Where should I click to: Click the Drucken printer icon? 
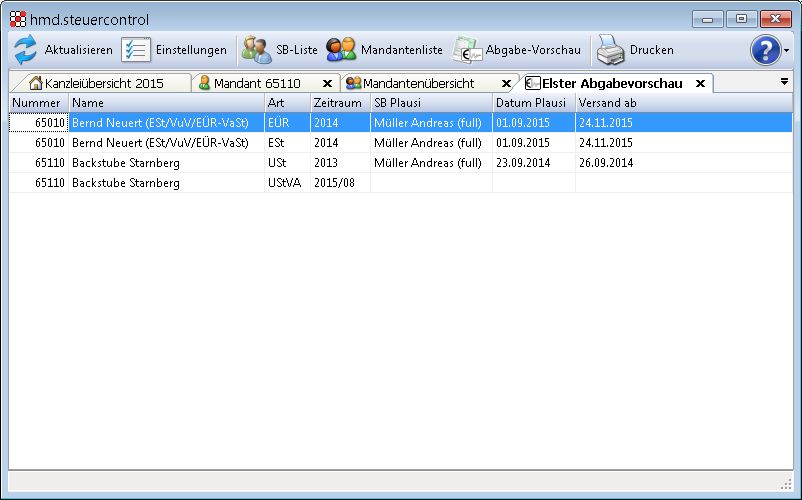coord(610,50)
